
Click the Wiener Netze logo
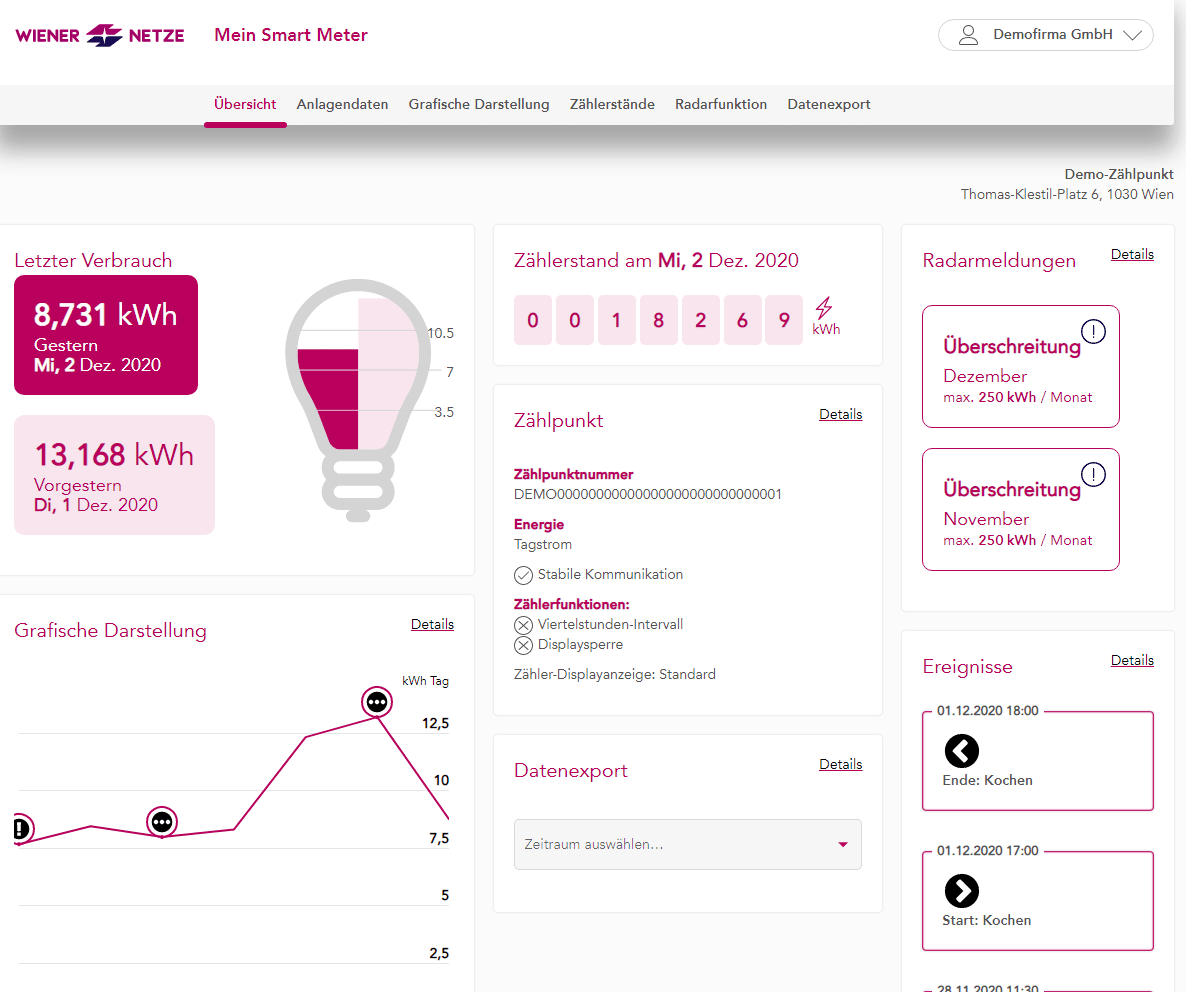[100, 36]
